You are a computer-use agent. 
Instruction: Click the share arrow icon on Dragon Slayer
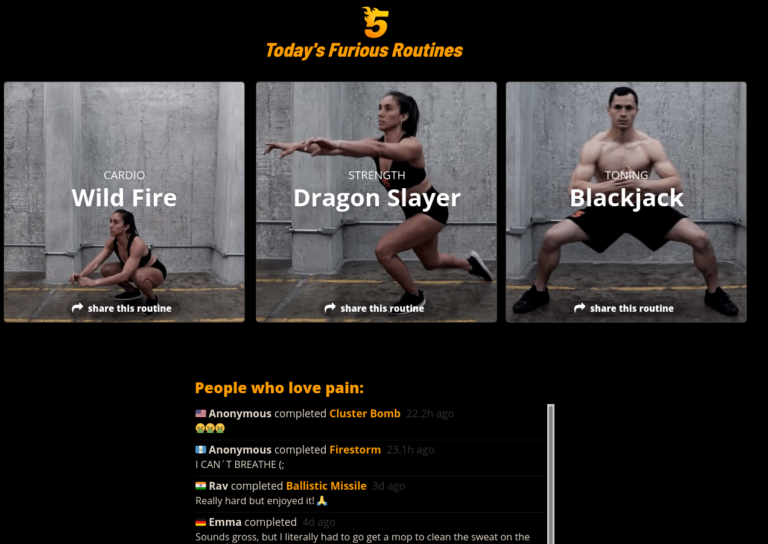click(330, 308)
